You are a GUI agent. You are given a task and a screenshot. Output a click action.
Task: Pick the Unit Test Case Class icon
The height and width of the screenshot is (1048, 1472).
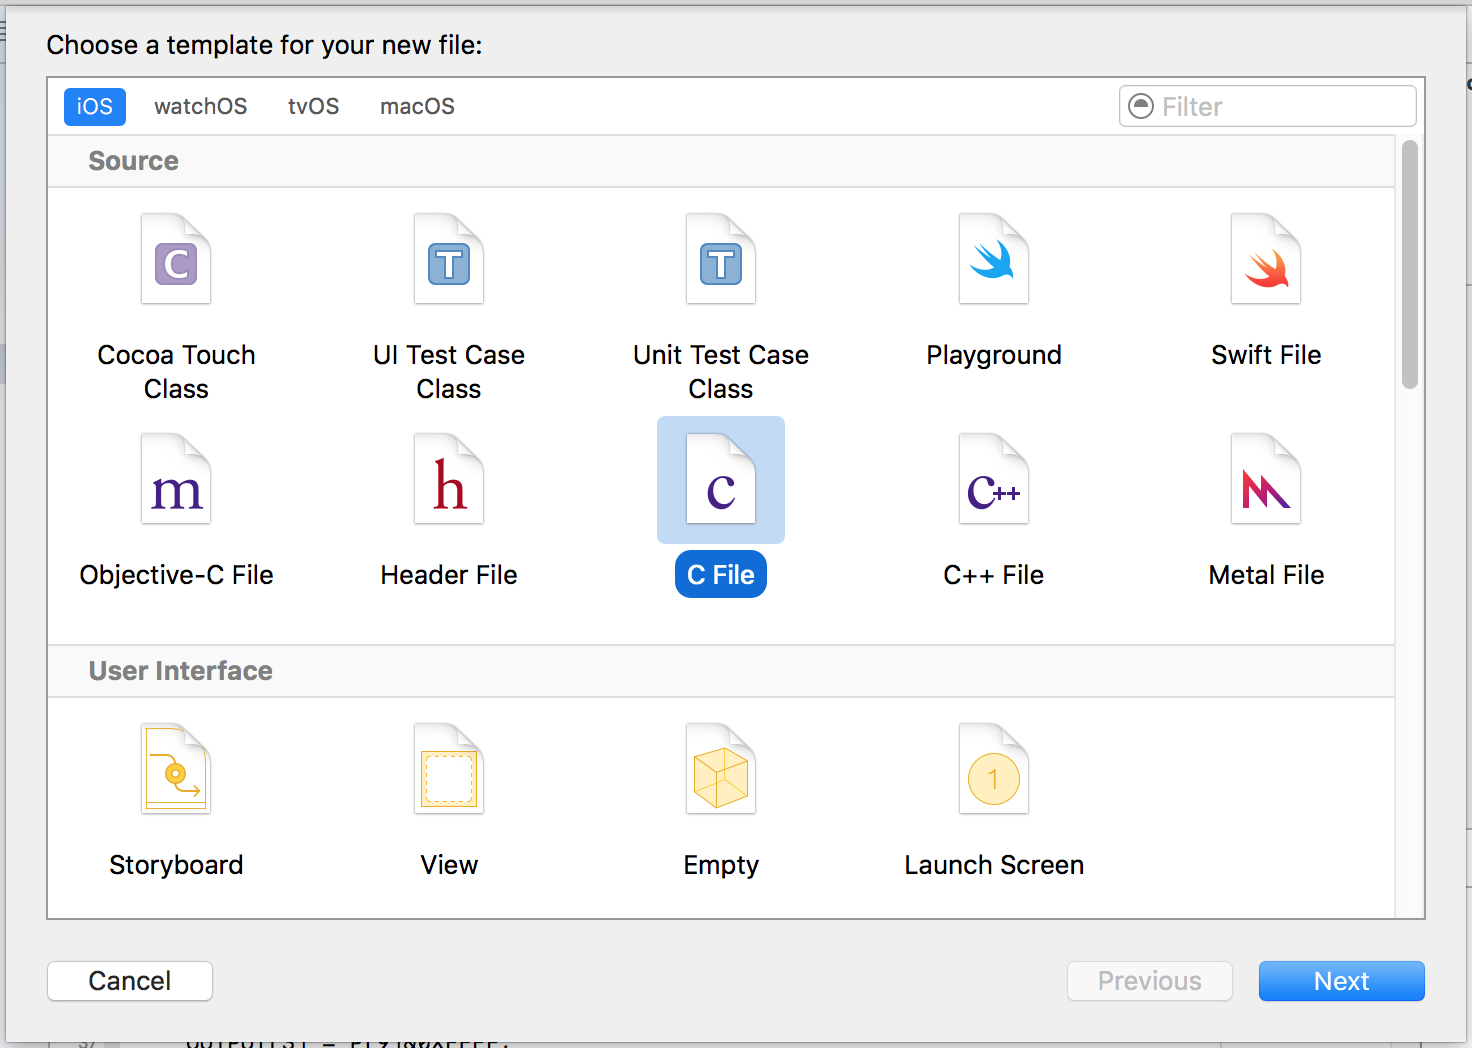click(x=721, y=259)
